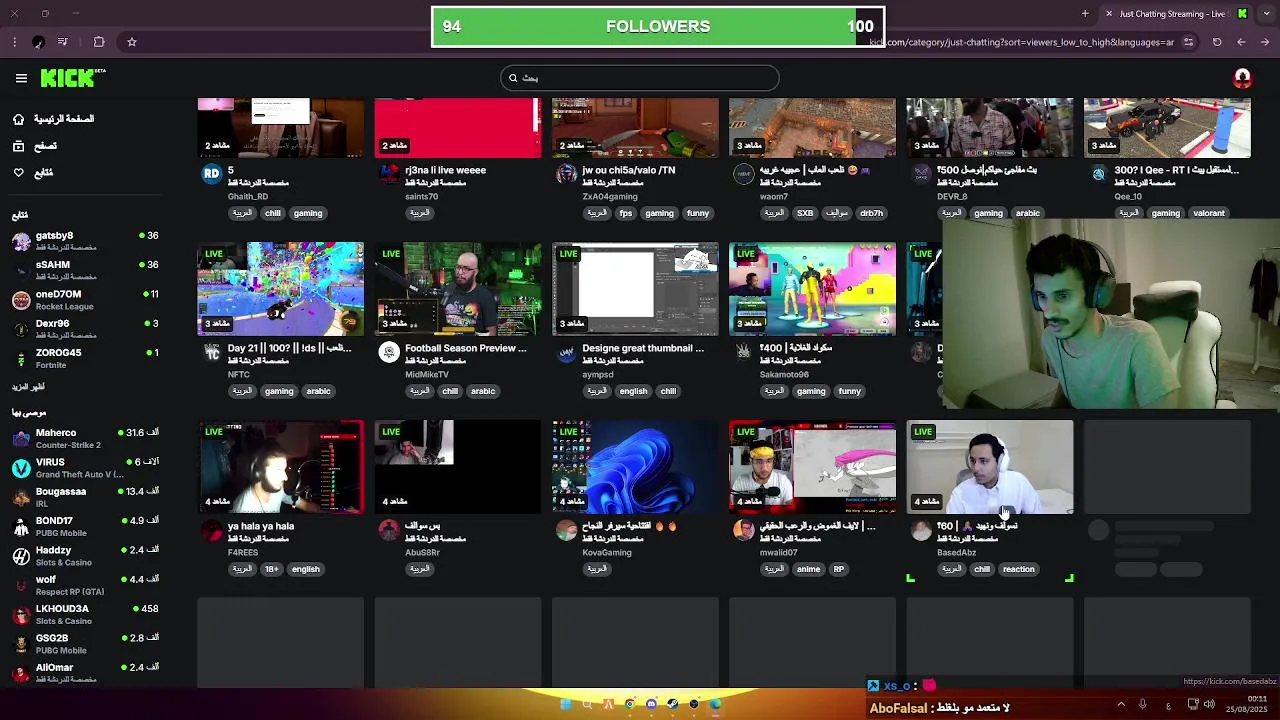Click the gatsby8 avatar in the followed list
This screenshot has width=1280, height=720.
point(21,241)
